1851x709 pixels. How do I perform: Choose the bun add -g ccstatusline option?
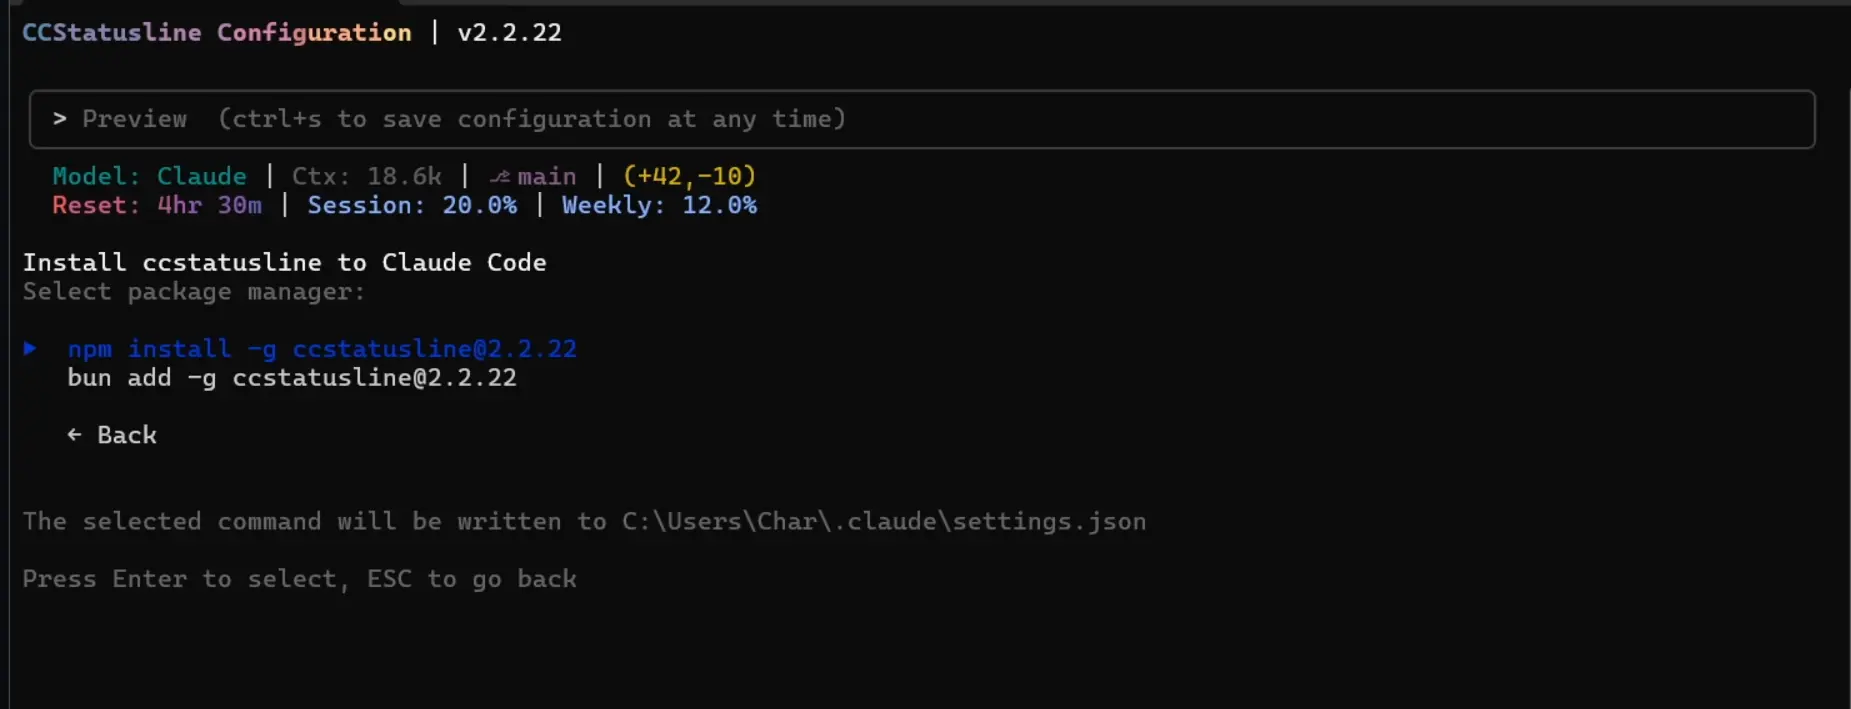point(292,378)
